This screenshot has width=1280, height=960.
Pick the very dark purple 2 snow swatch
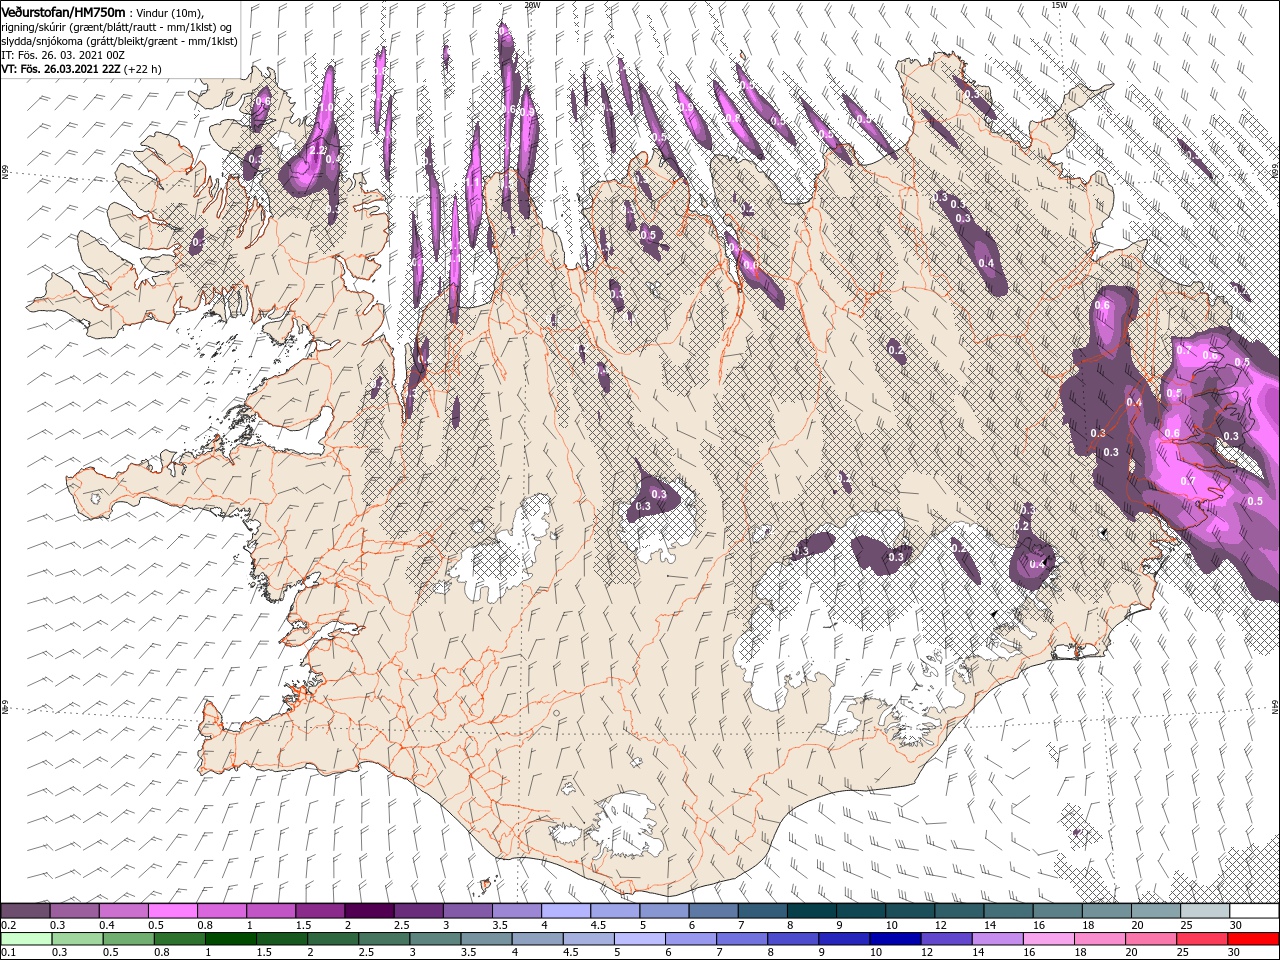click(x=369, y=910)
